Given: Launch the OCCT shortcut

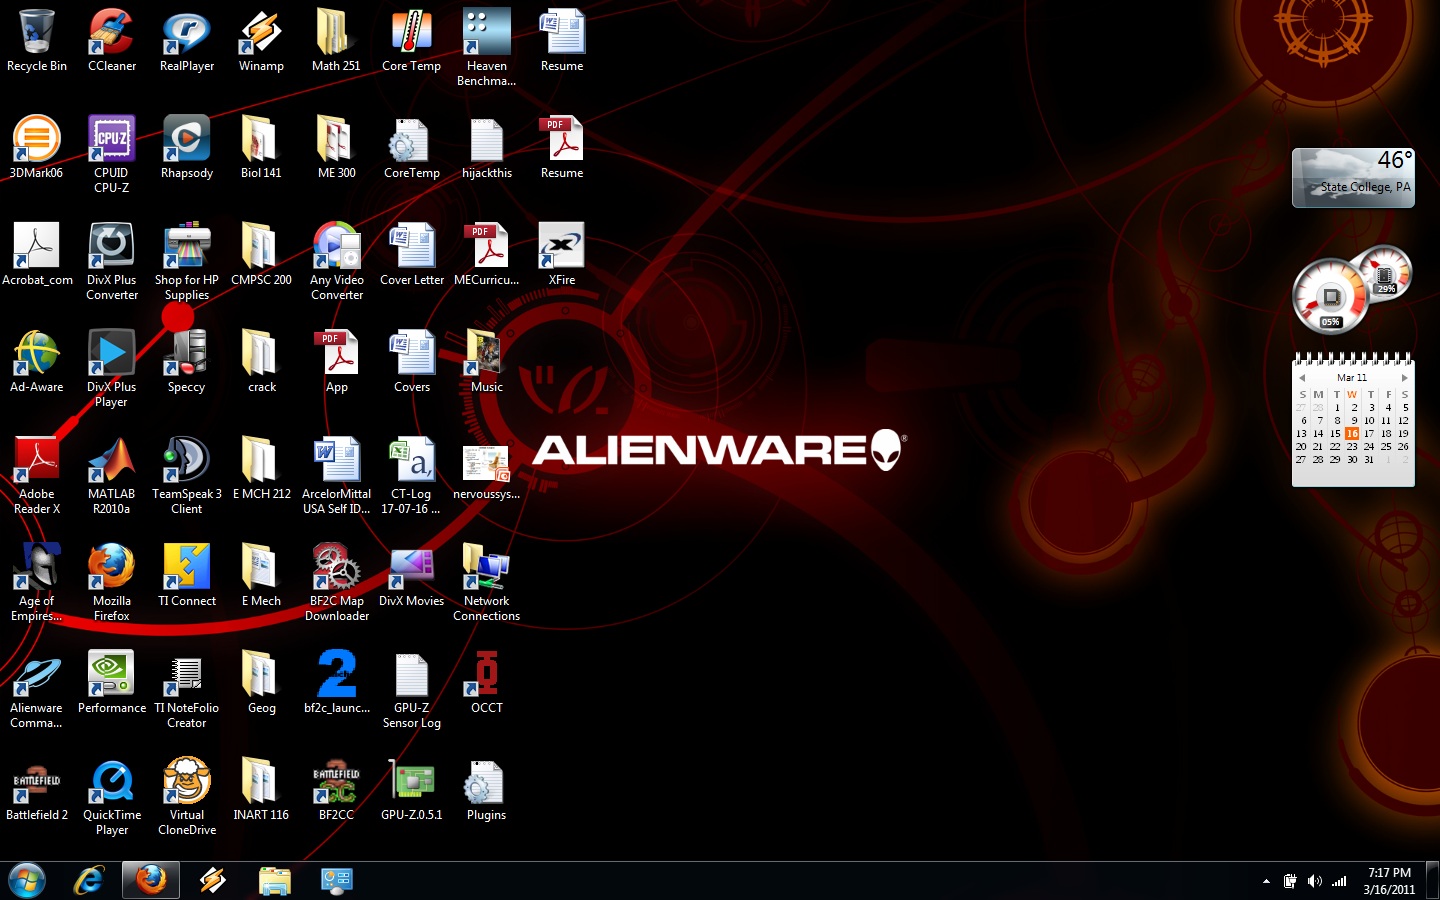Looking at the screenshot, I should pos(487,682).
